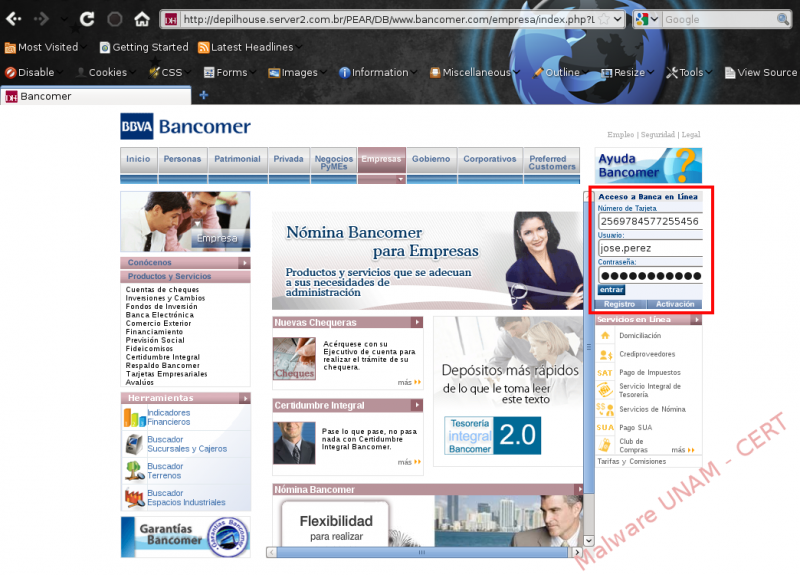Open the Outline toolbar menu

pos(561,72)
